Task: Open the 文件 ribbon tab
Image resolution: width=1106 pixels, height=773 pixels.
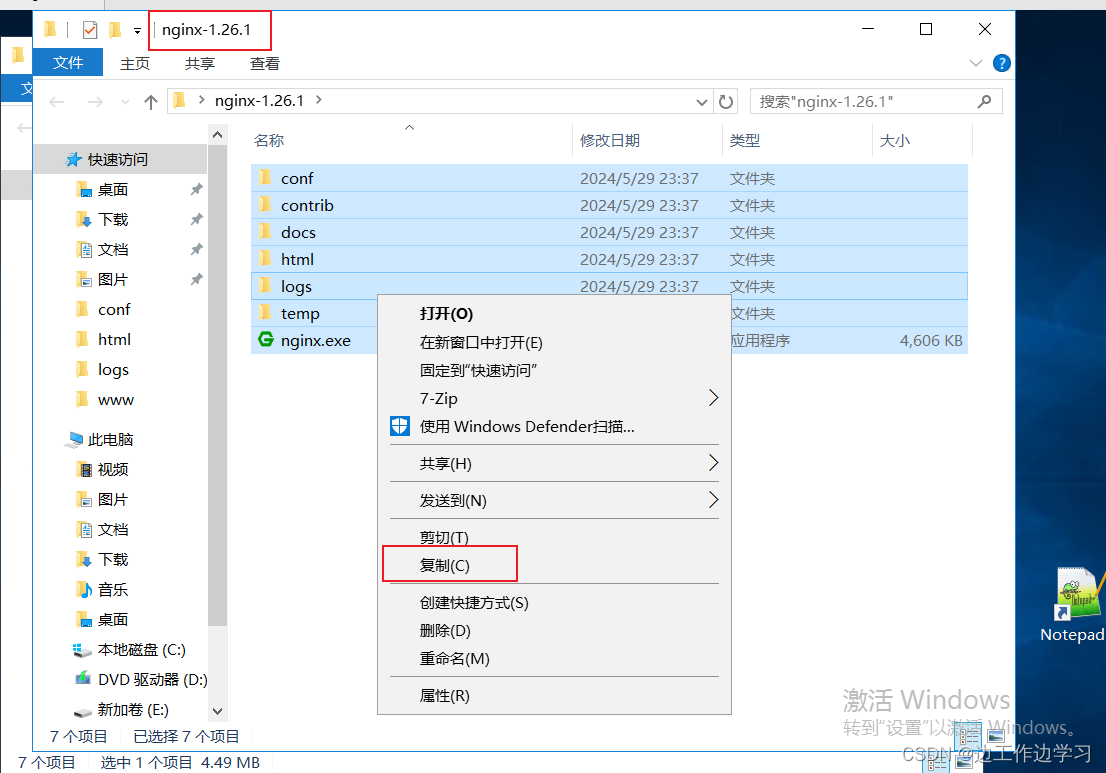Action: click(68, 63)
